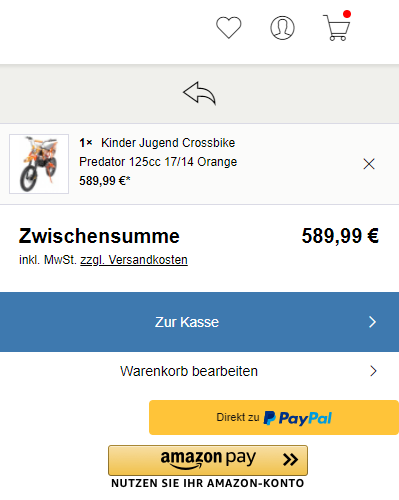
Task: Open the wishlist heart icon
Action: [x=229, y=27]
